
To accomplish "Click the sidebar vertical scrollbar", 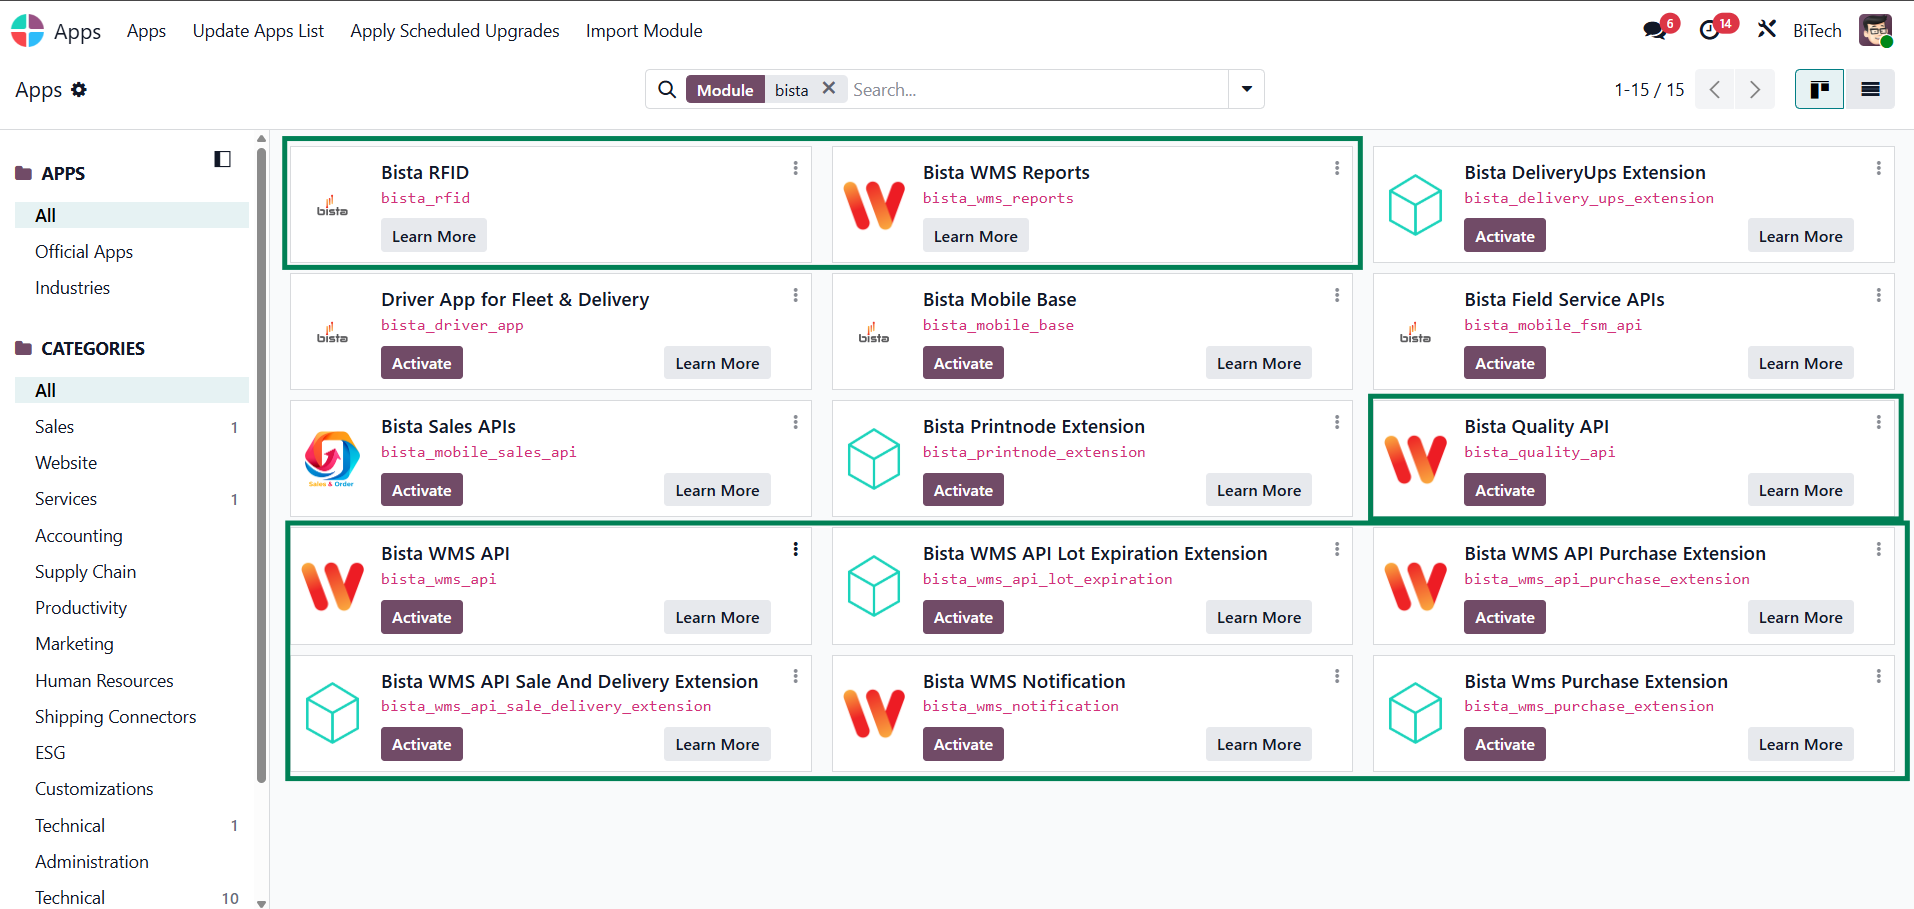I will coord(262,465).
